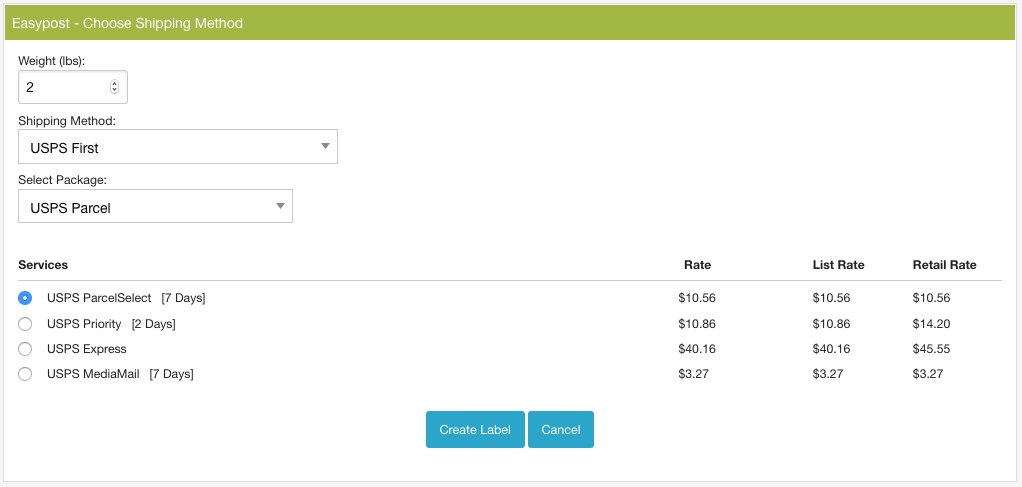Select USPS ParcelSelect radio button
The height and width of the screenshot is (487, 1022).
point(25,298)
